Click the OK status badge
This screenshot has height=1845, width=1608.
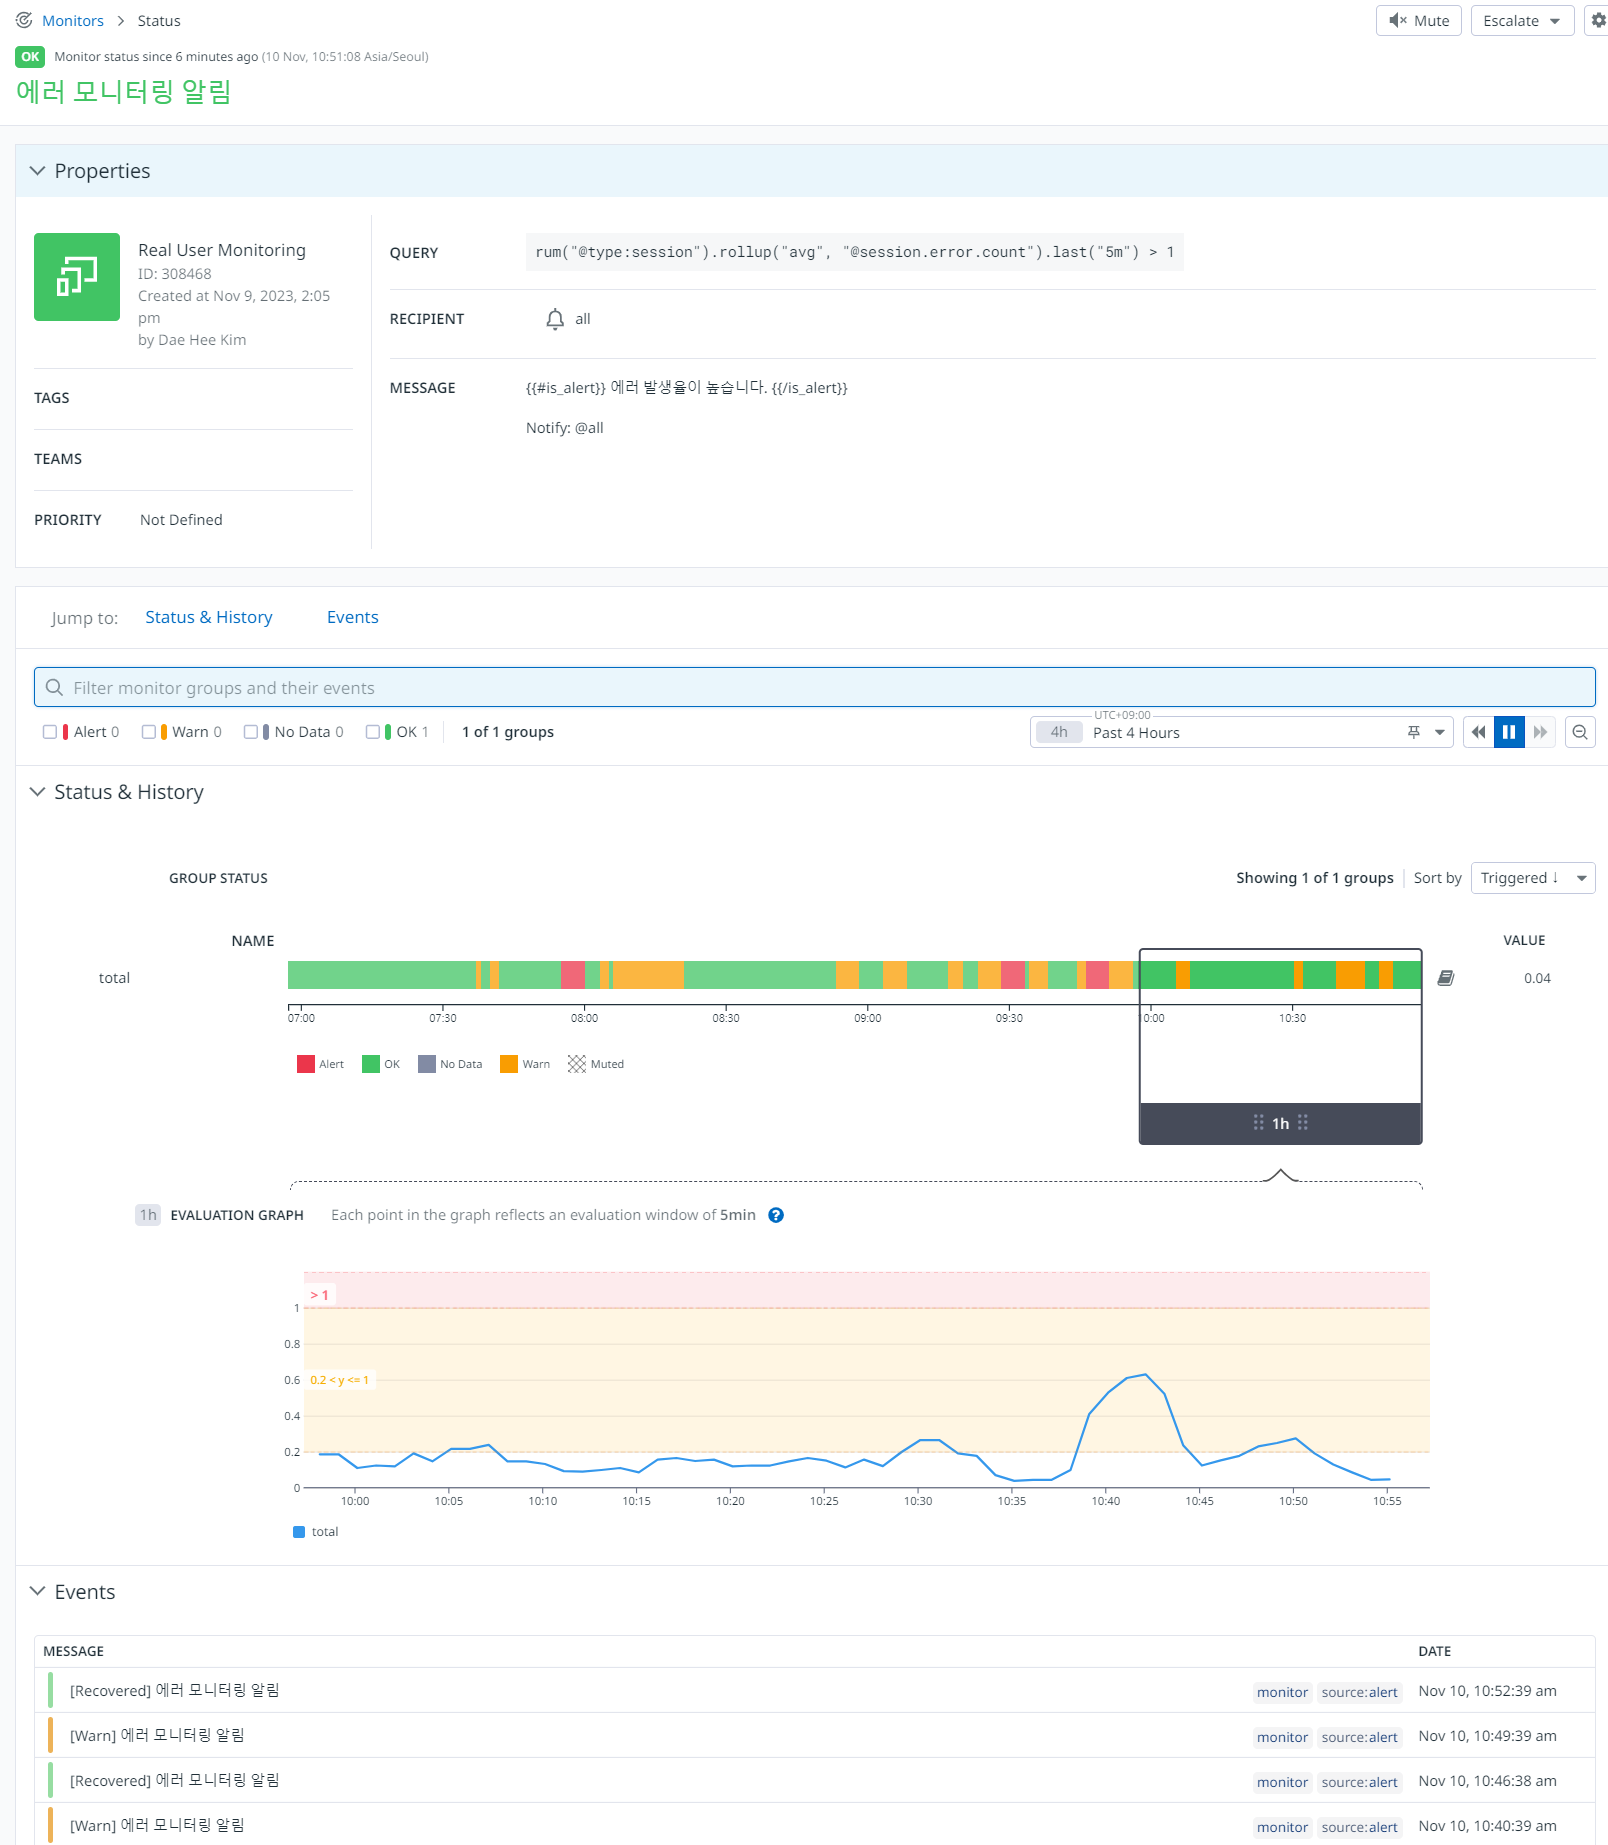tap(30, 57)
